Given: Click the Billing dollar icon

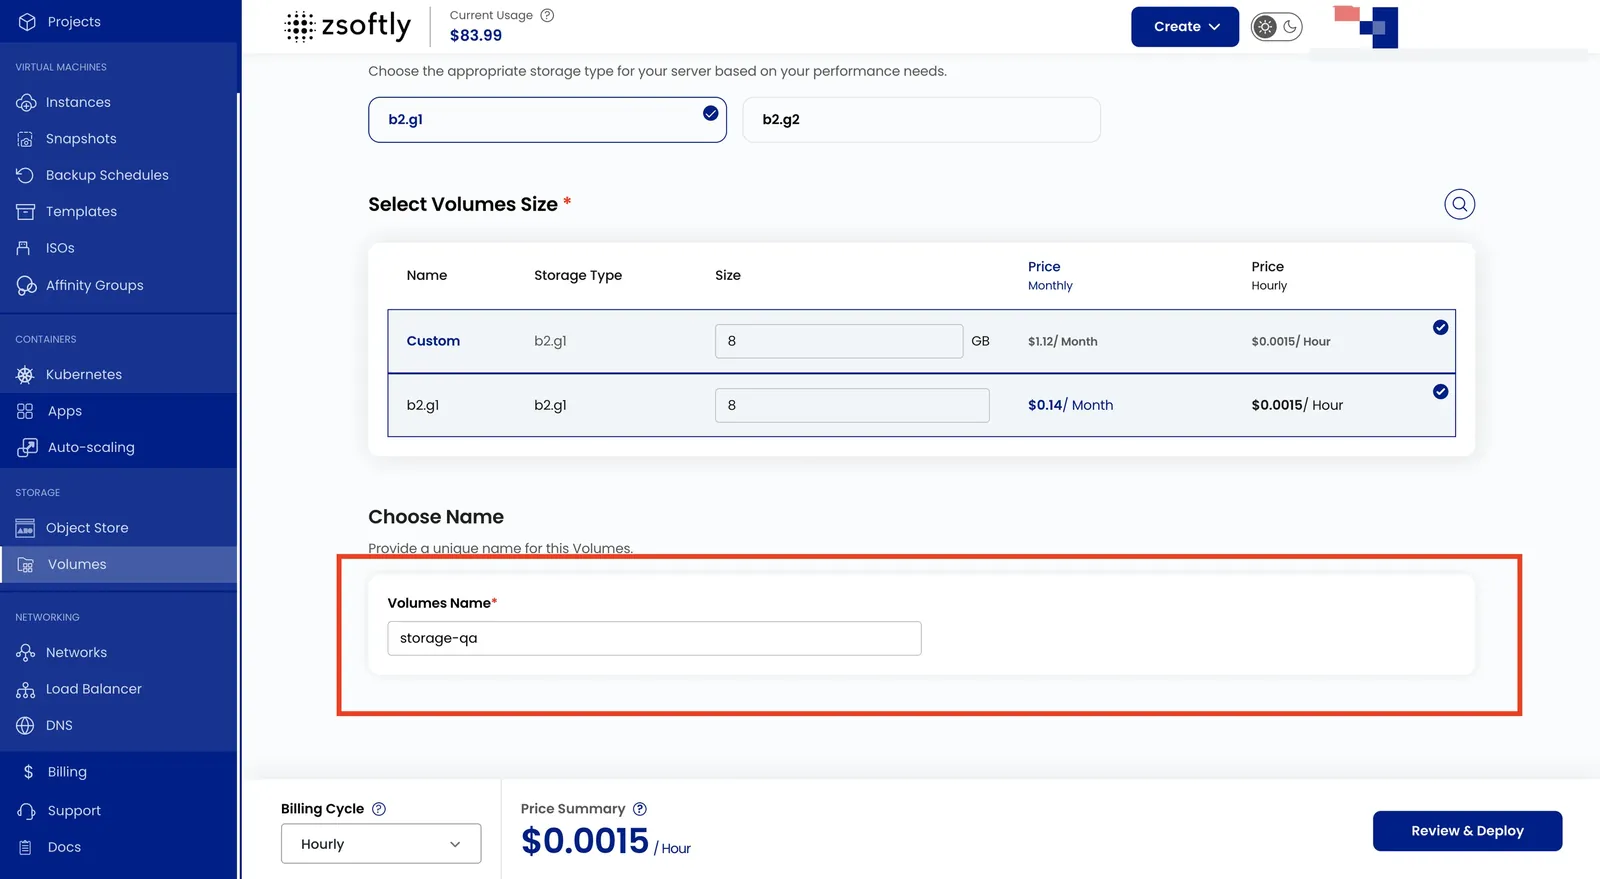Looking at the screenshot, I should click(x=28, y=772).
